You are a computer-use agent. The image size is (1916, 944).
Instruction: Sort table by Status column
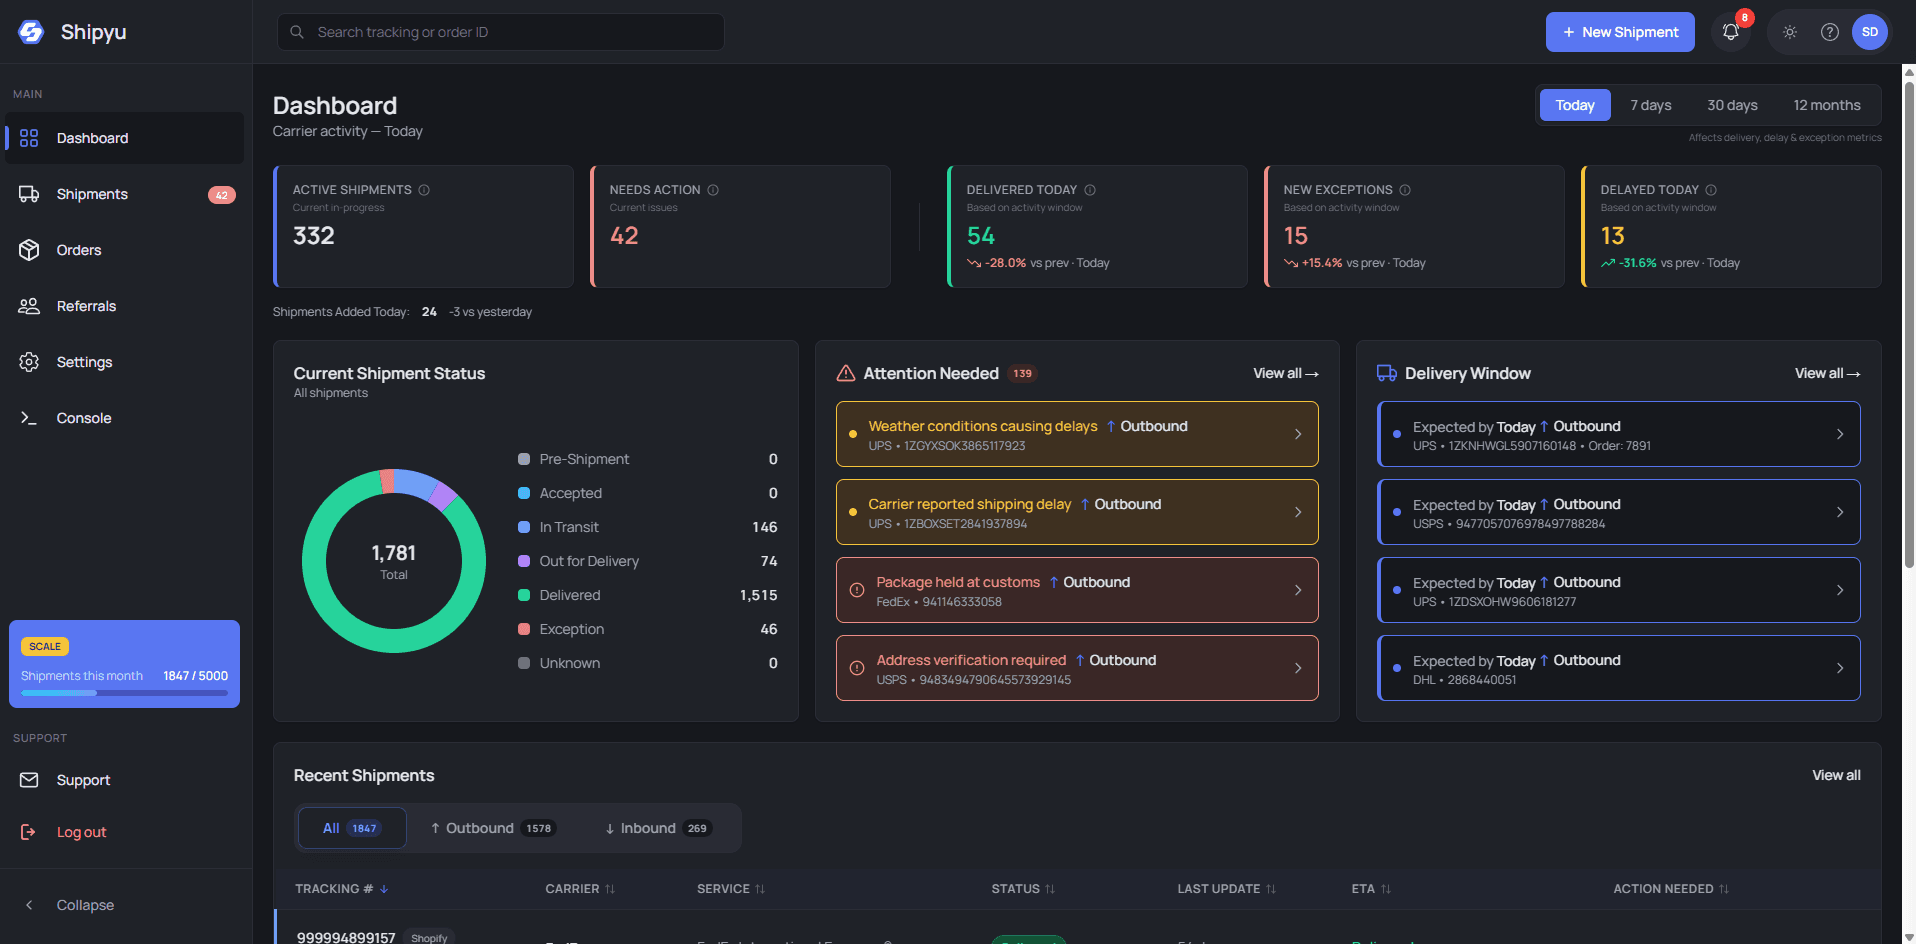click(x=1023, y=889)
